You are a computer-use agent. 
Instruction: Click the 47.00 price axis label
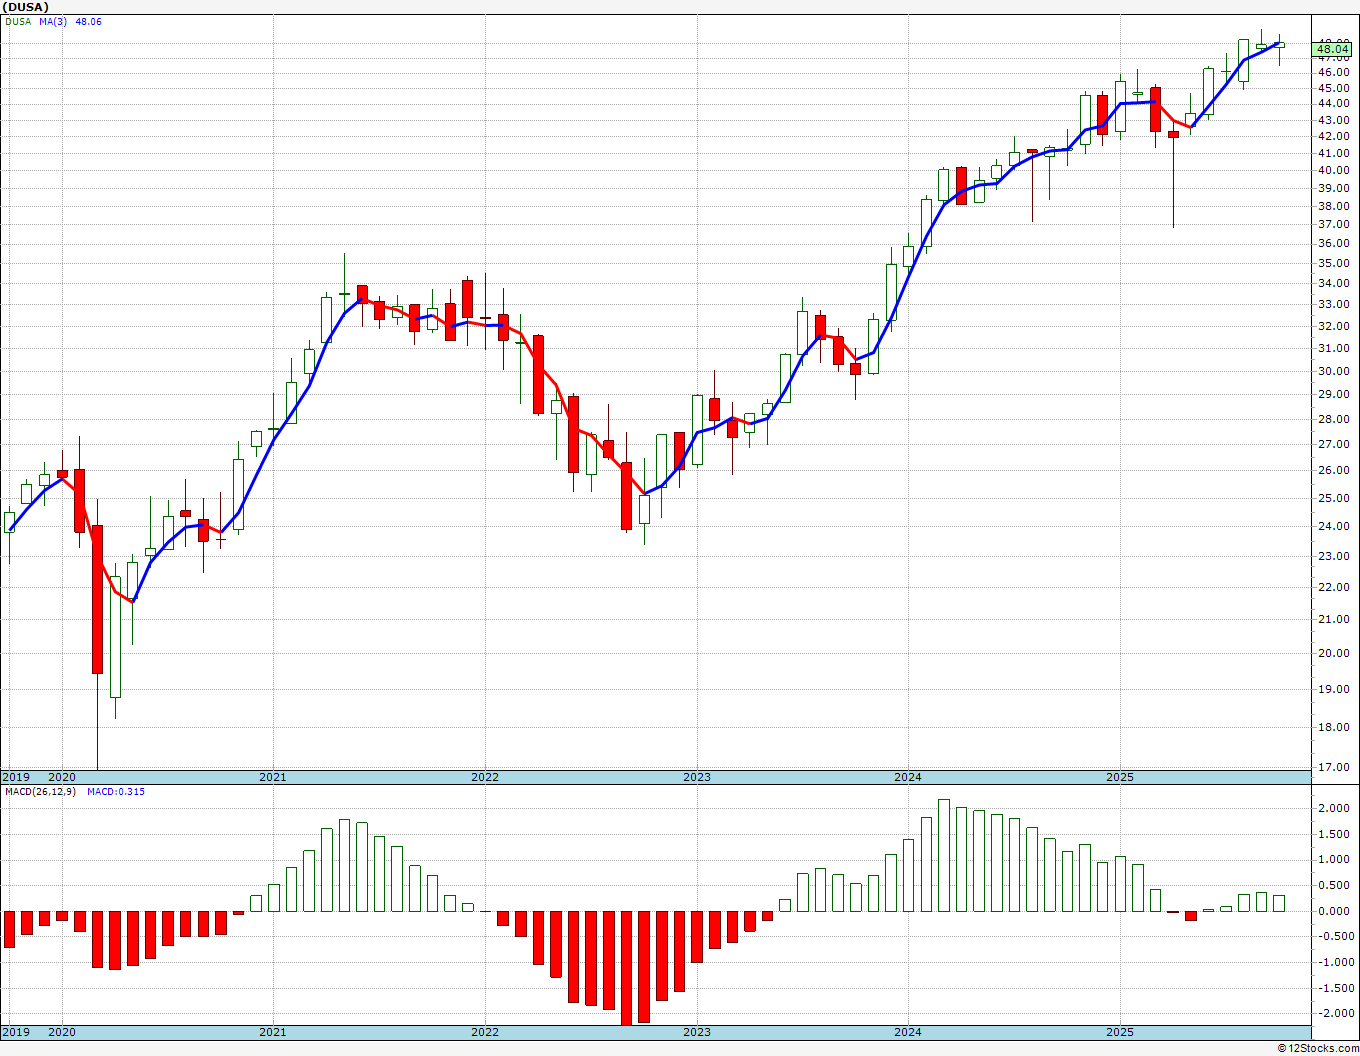(x=1334, y=58)
